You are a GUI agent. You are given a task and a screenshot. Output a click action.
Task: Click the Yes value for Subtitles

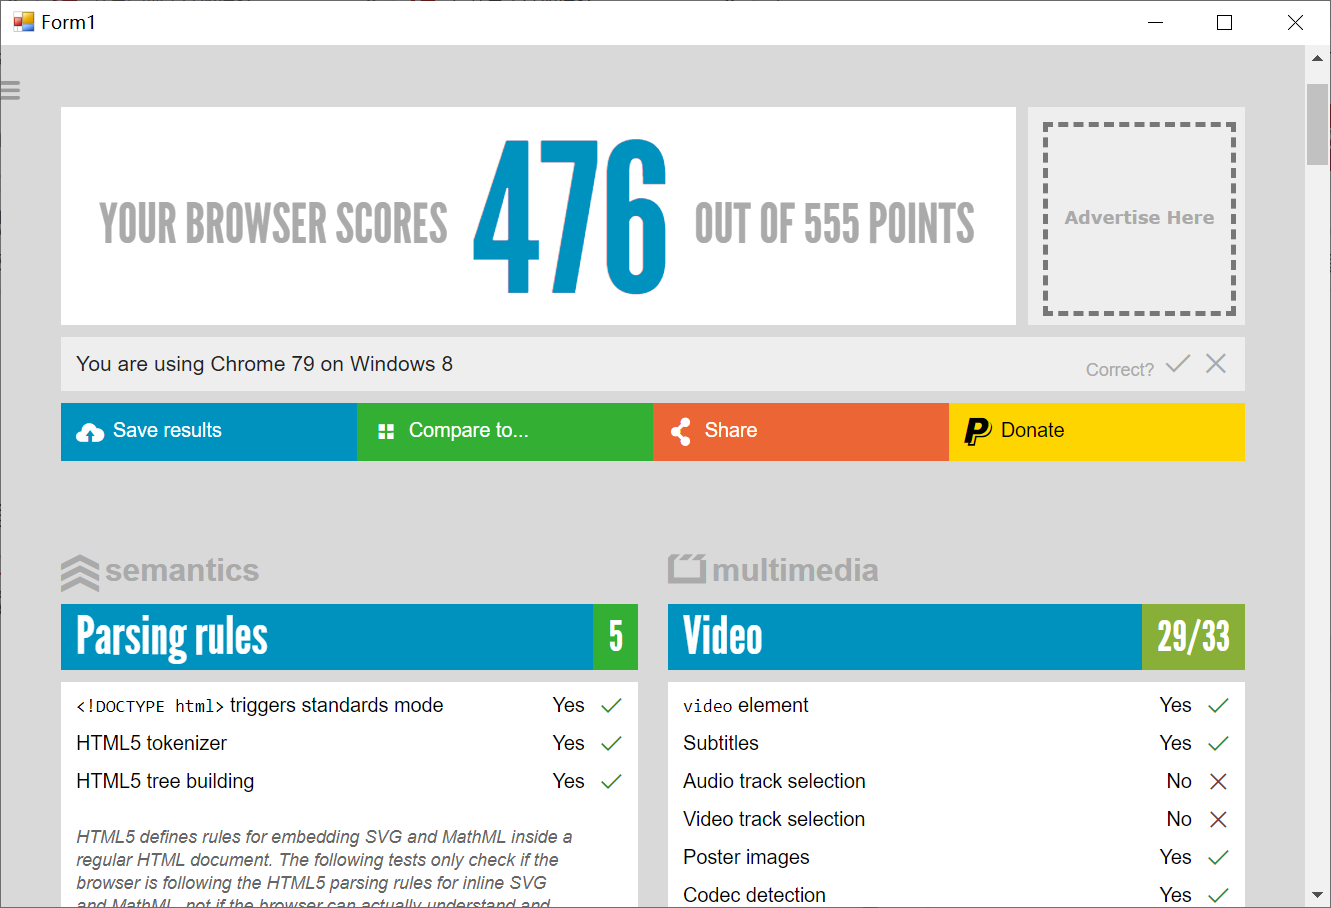click(x=1176, y=744)
